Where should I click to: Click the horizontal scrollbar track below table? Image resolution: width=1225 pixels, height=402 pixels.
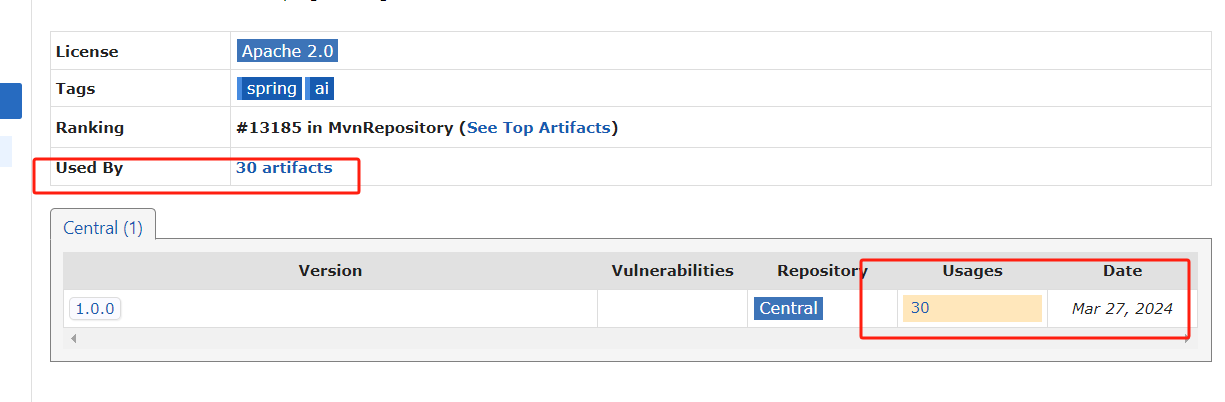click(630, 338)
